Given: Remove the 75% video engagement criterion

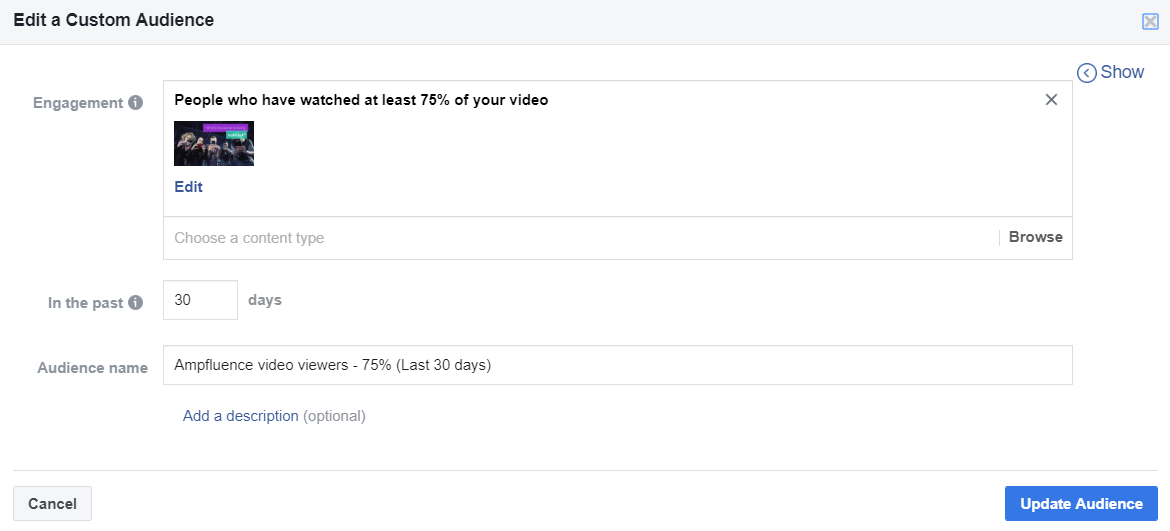Looking at the screenshot, I should [1051, 100].
